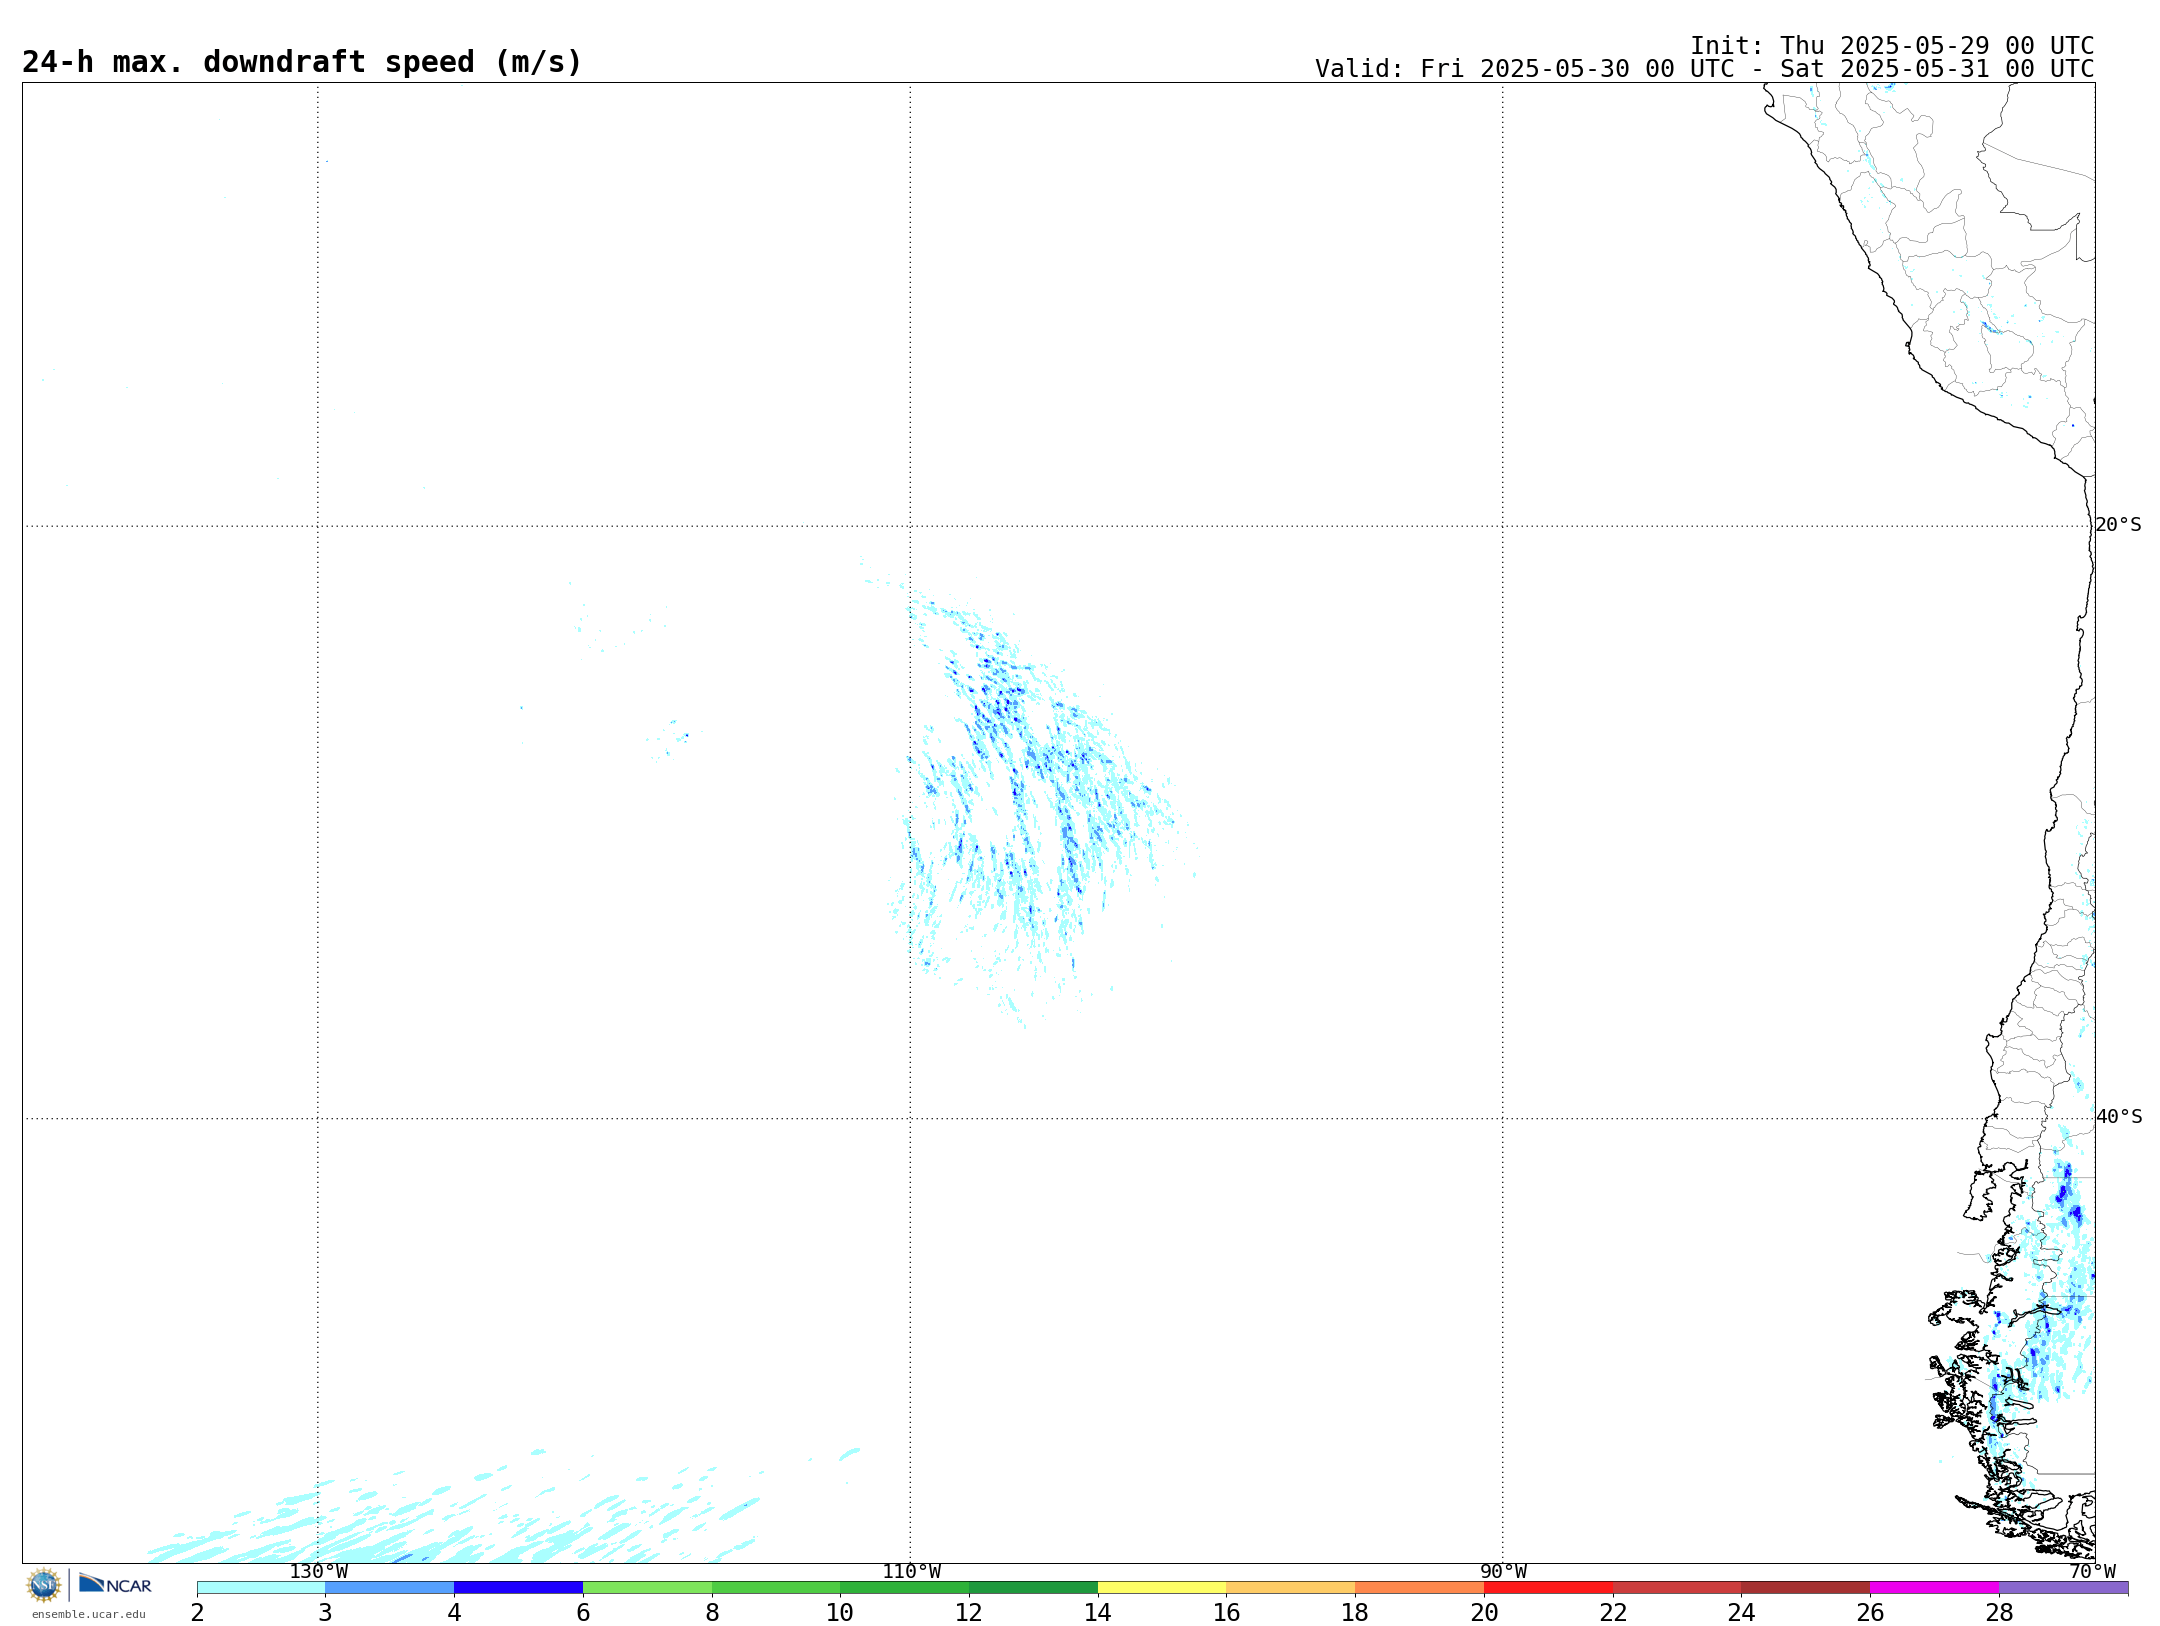2160x1626 pixels.
Task: Choose the orange 18–20 m/s swatch
Action: (x=1419, y=1588)
